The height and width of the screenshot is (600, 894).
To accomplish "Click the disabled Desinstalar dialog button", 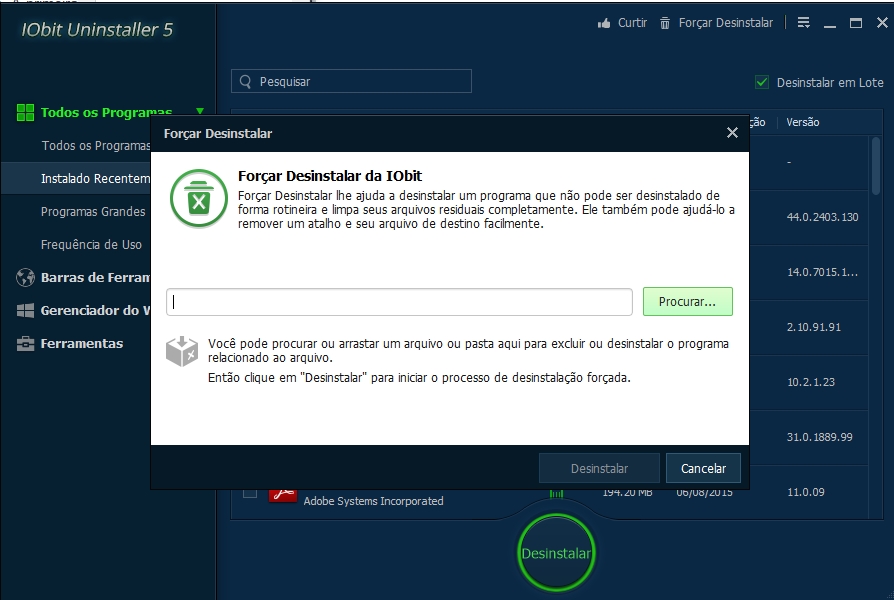I will (x=599, y=468).
